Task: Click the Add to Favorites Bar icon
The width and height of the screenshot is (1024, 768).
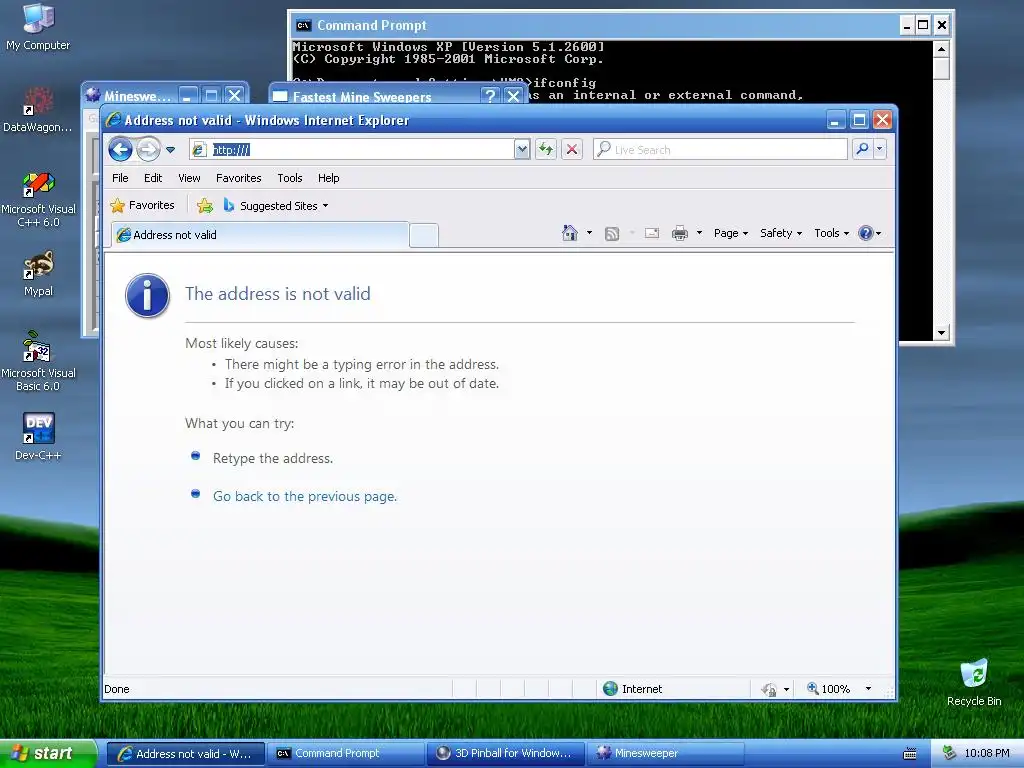Action: [205, 206]
